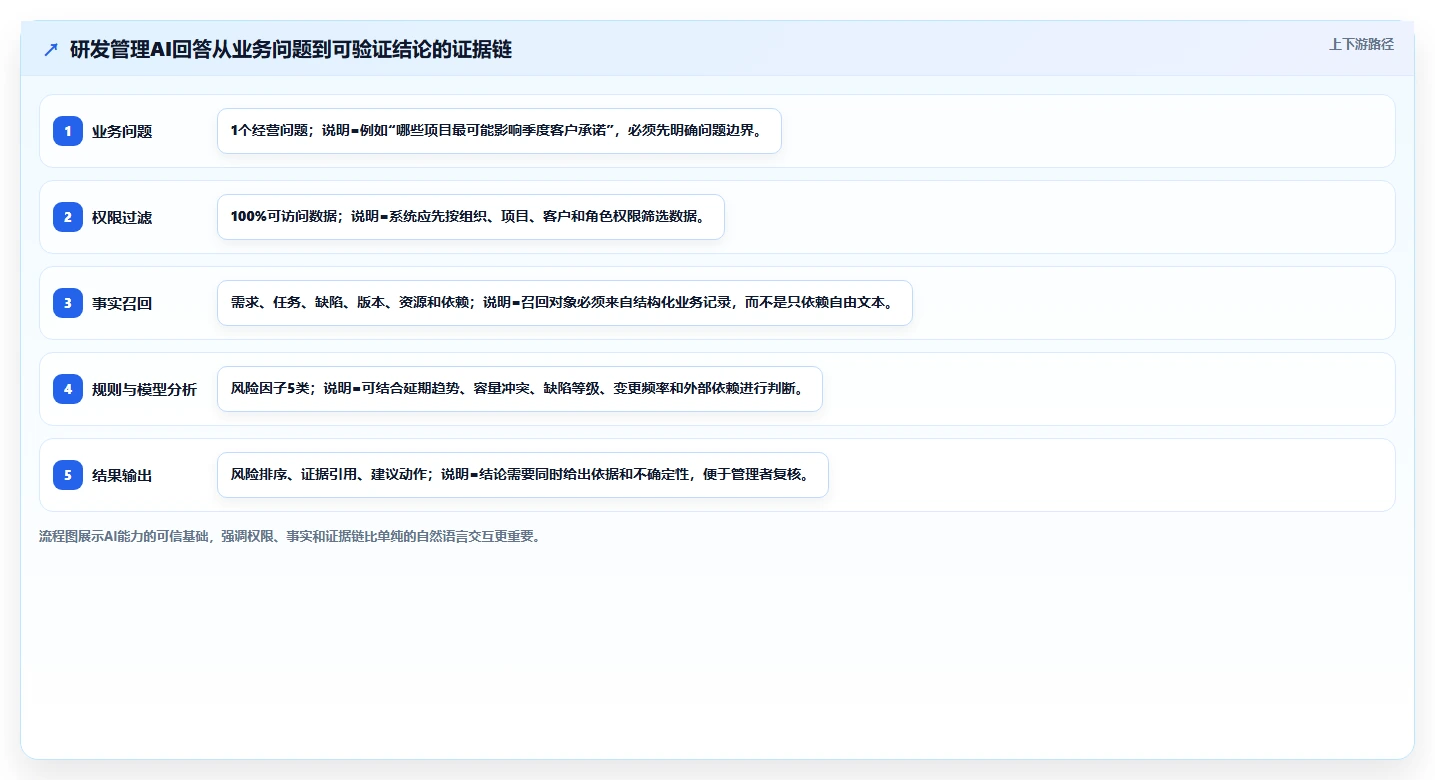
Task: Click the 需求、任务、缺陷 description box
Action: coord(565,303)
